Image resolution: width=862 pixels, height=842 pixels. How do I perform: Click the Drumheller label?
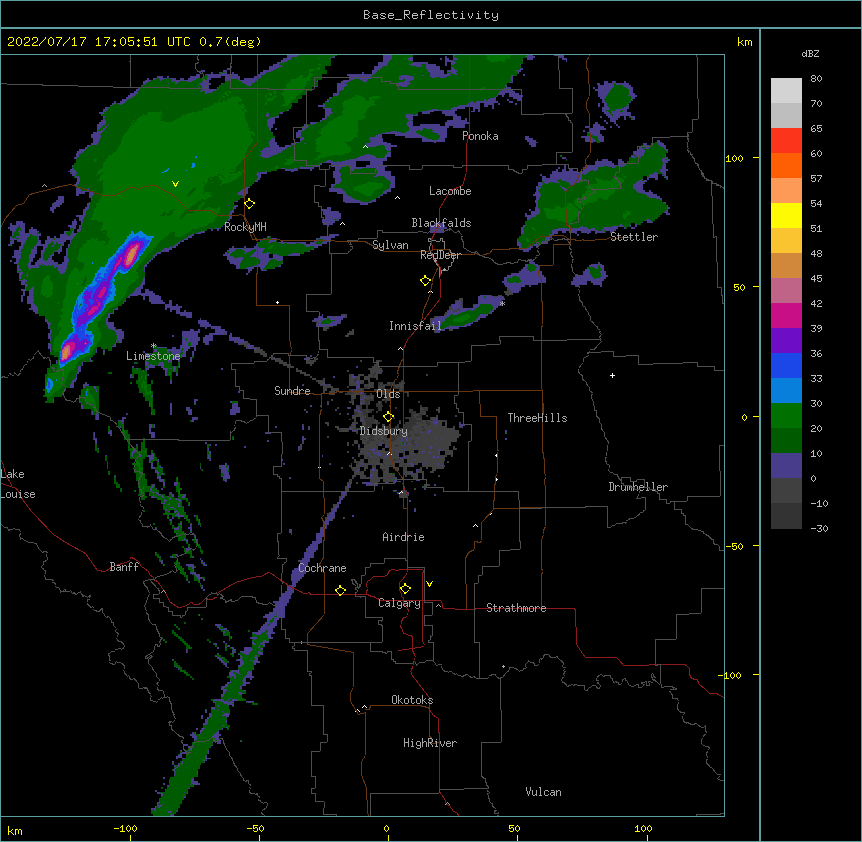point(638,487)
